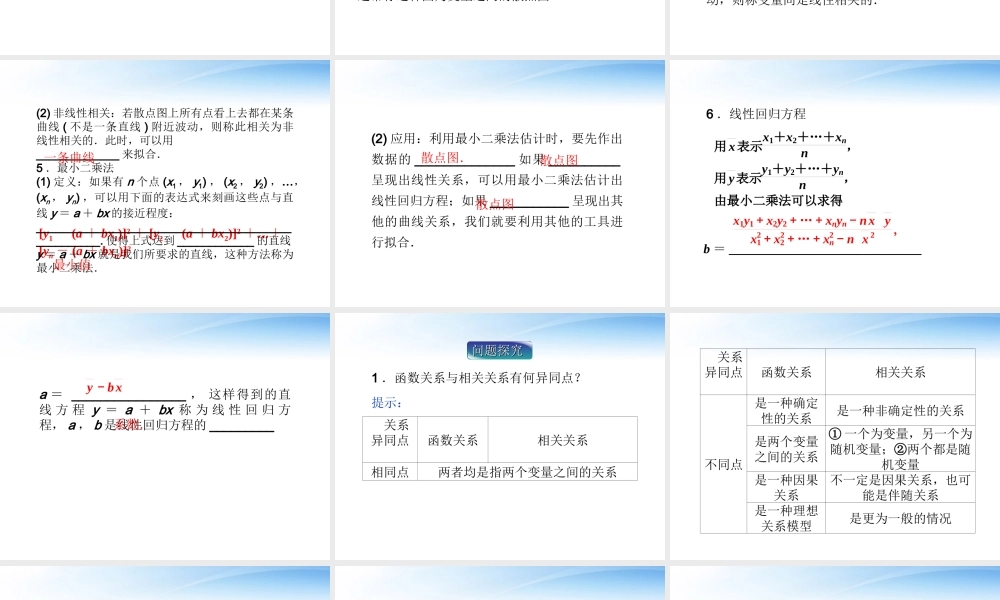
Task: Click the 函数关系 header in the 相同点 table
Action: [453, 440]
